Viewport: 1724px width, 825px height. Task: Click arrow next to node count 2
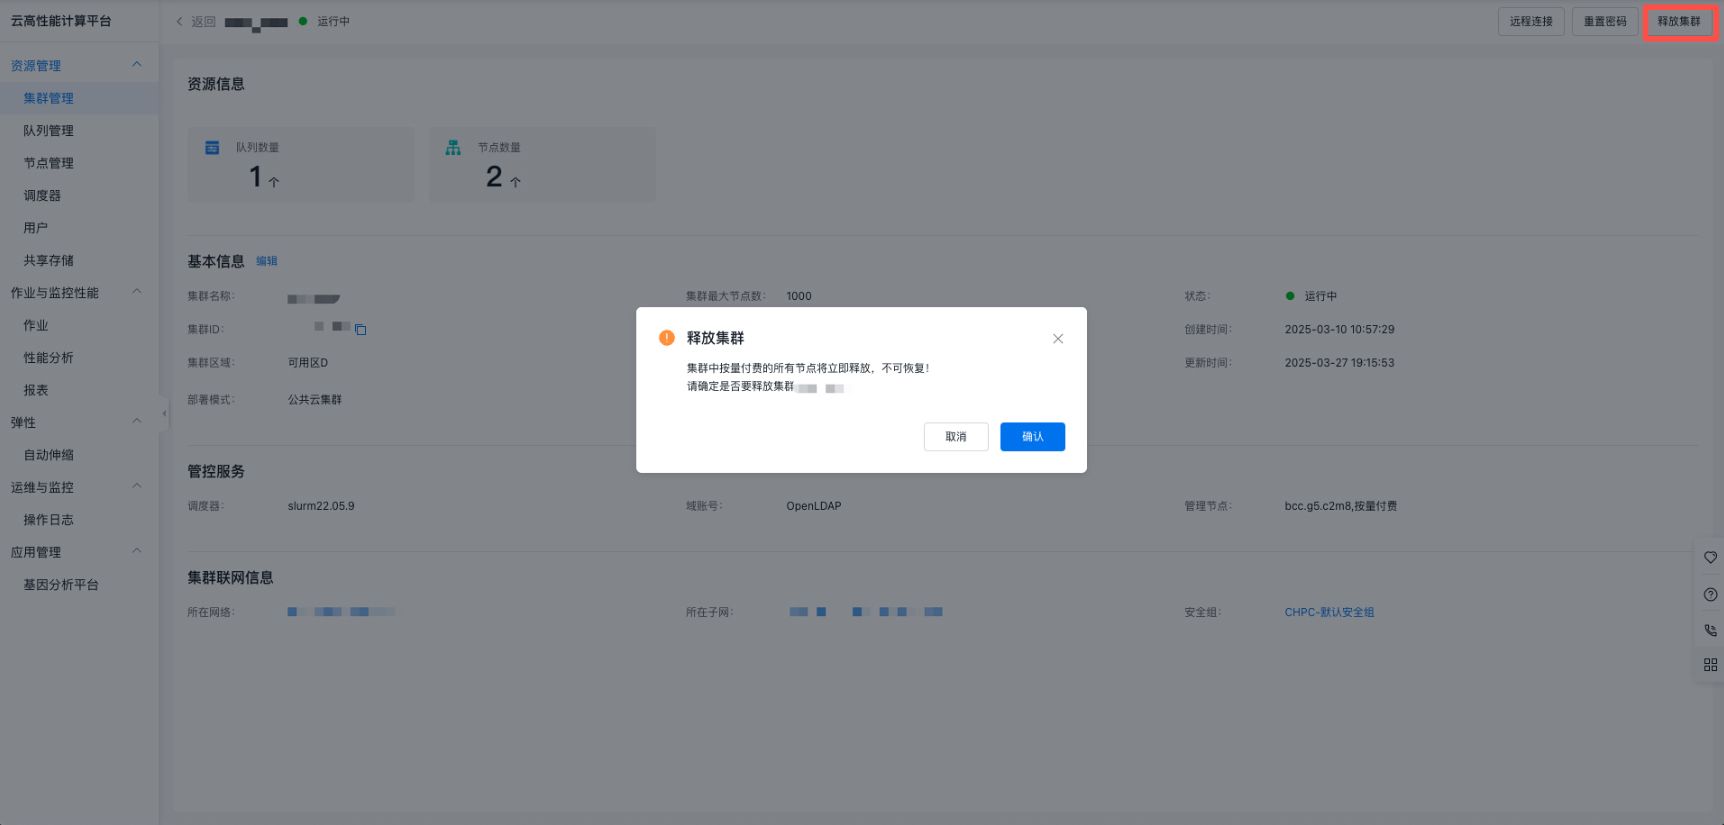pos(516,182)
